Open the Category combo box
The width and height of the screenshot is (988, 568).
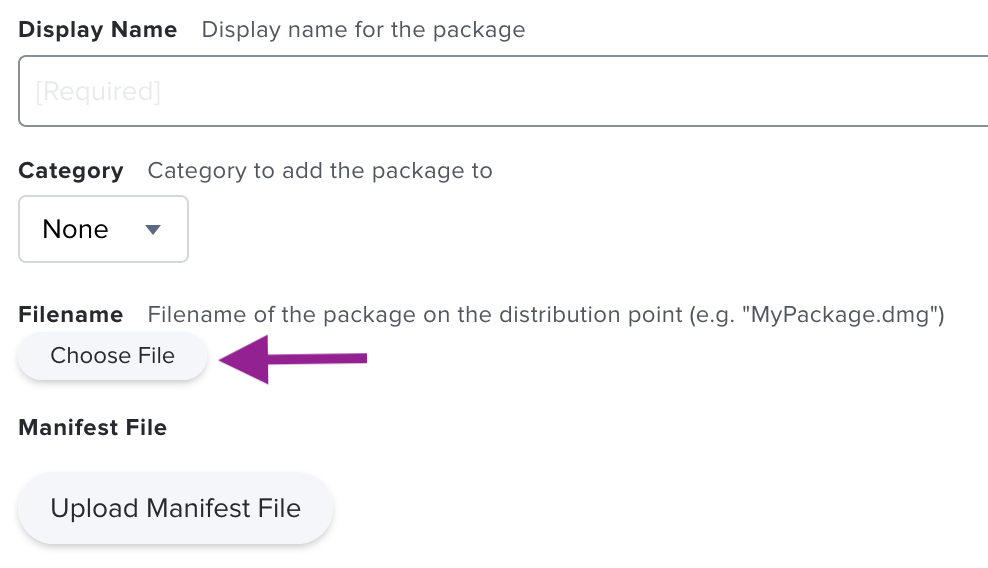(103, 229)
